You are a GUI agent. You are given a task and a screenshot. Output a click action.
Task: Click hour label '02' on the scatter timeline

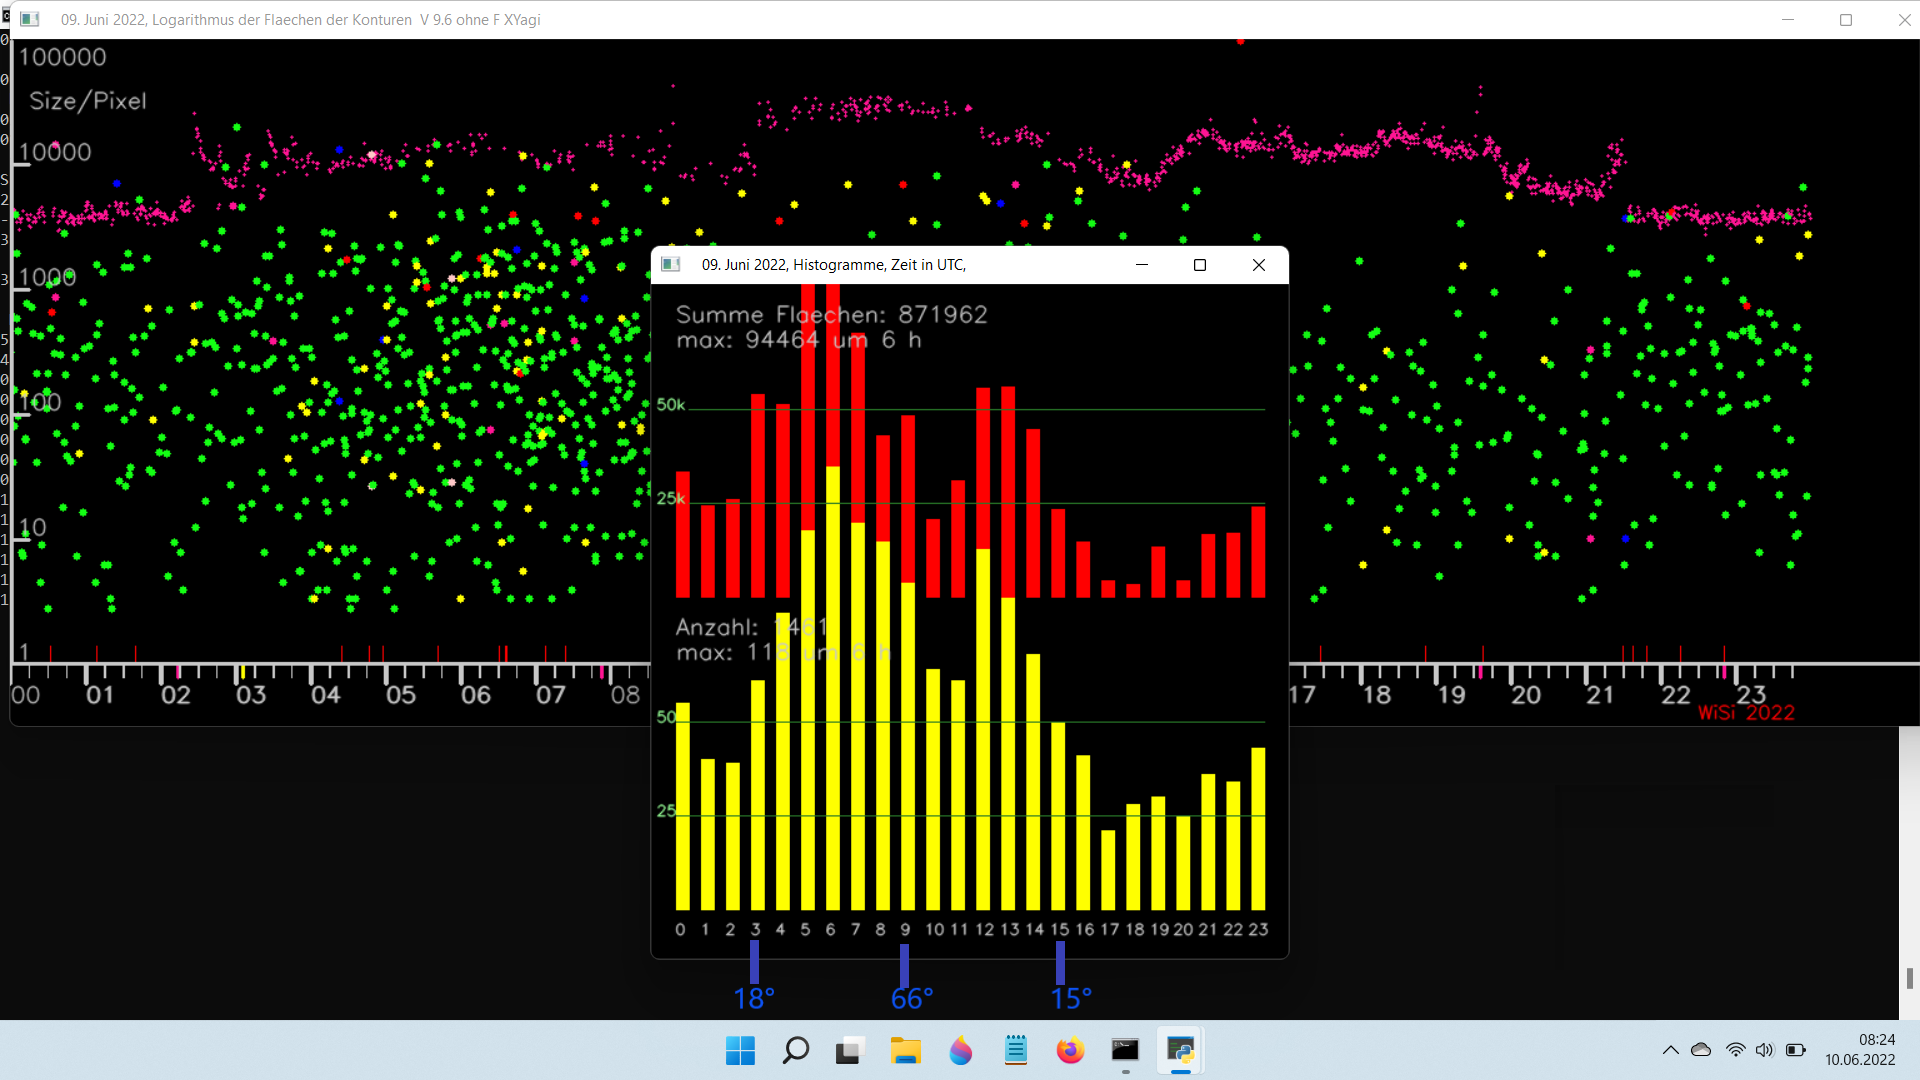pos(176,695)
